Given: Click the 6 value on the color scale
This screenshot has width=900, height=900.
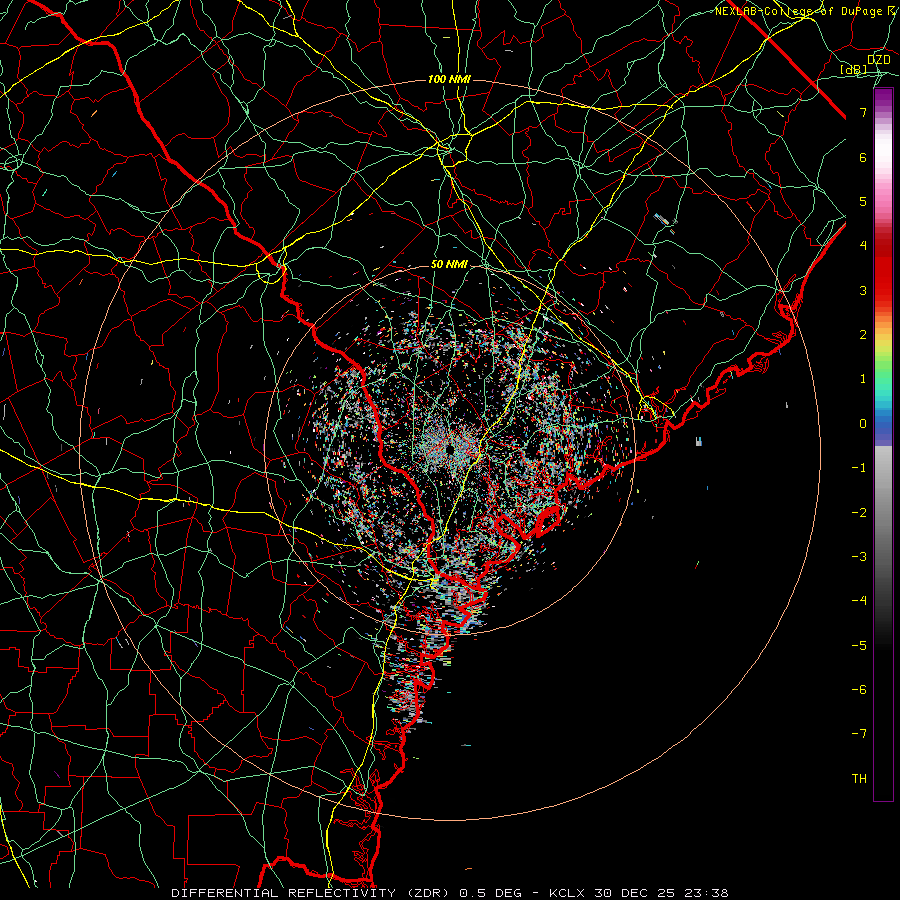Looking at the screenshot, I should (x=863, y=157).
